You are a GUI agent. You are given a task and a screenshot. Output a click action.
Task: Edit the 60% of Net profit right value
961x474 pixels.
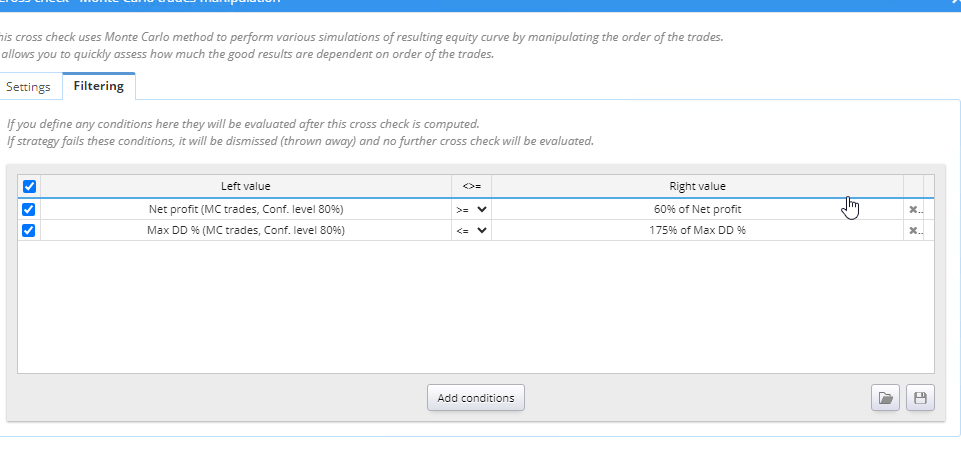(x=697, y=210)
